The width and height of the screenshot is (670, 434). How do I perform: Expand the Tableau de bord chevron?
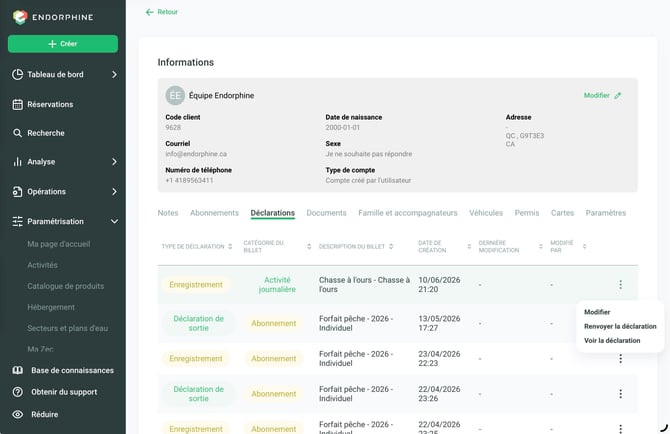114,74
